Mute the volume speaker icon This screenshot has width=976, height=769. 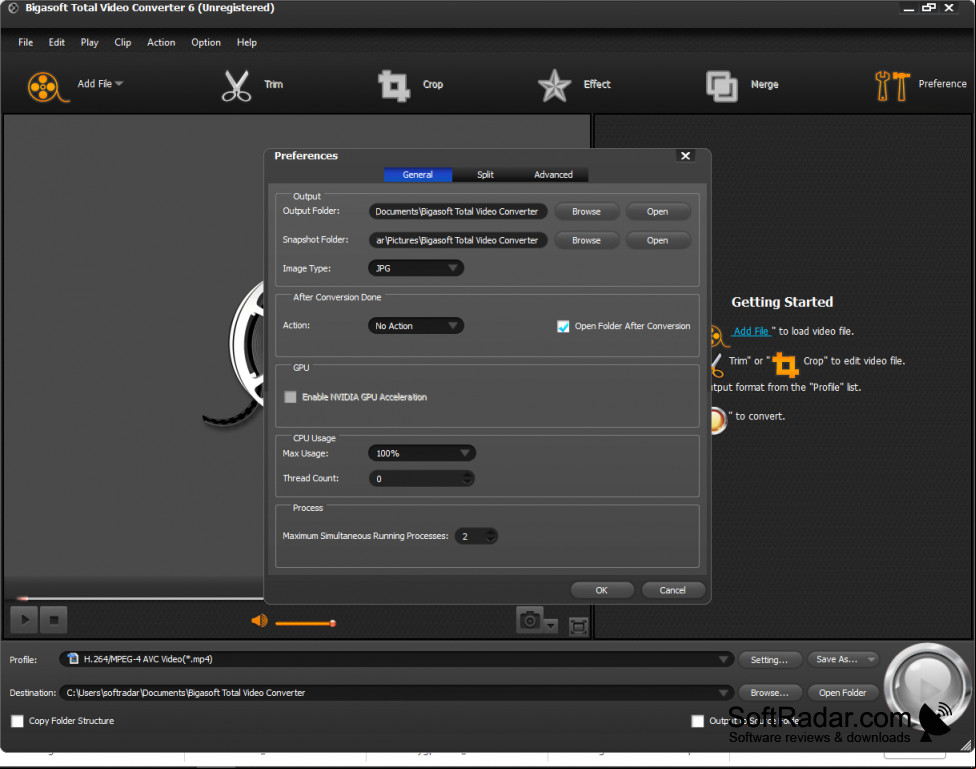[x=259, y=621]
